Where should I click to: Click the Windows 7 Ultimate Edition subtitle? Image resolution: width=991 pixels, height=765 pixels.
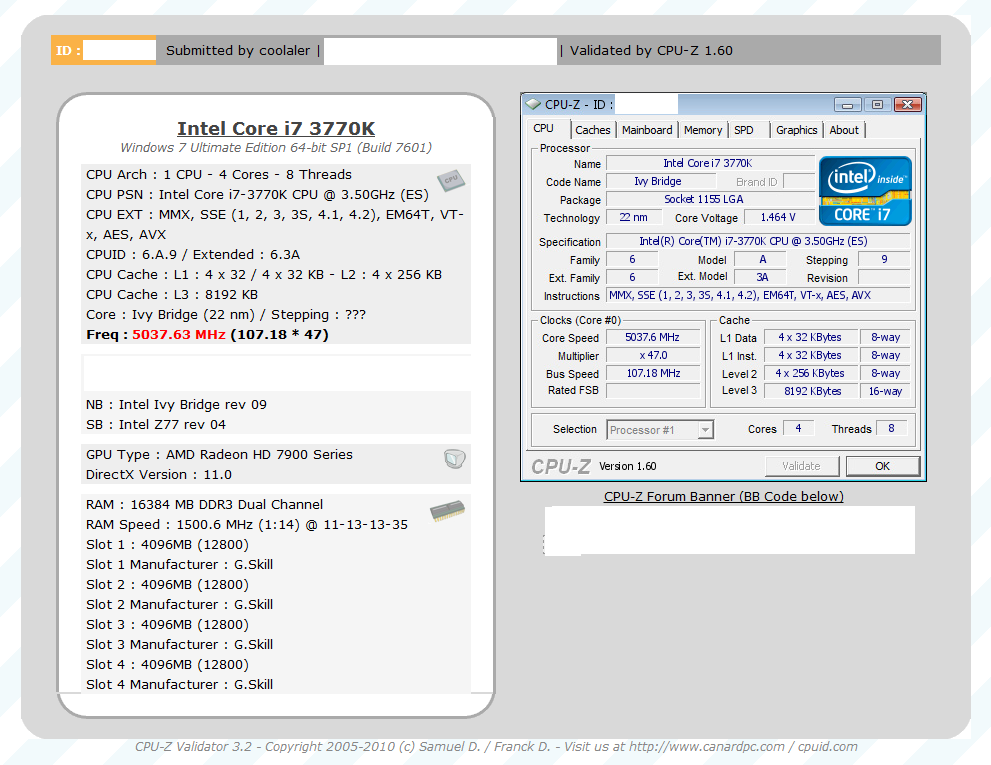276,148
